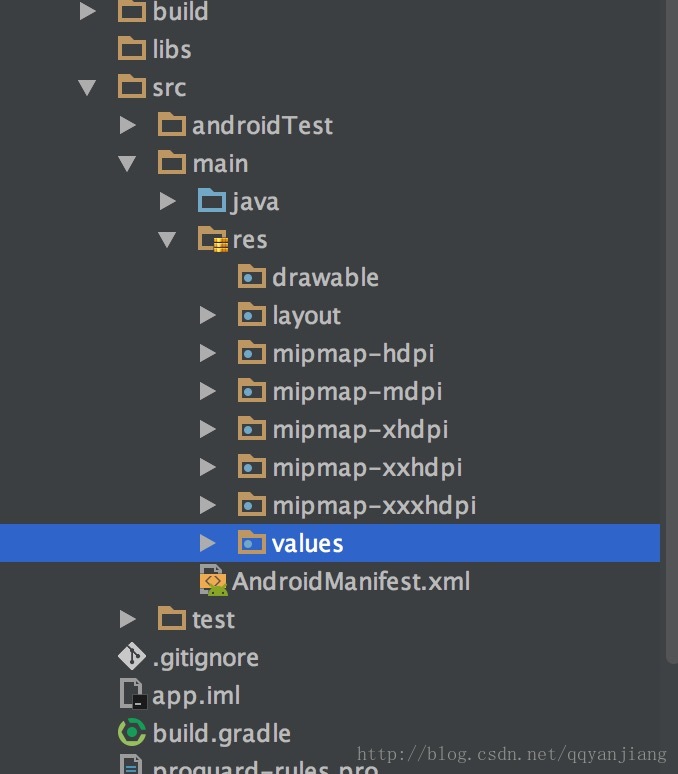Click the values folder icon
The width and height of the screenshot is (678, 774).
tap(252, 542)
